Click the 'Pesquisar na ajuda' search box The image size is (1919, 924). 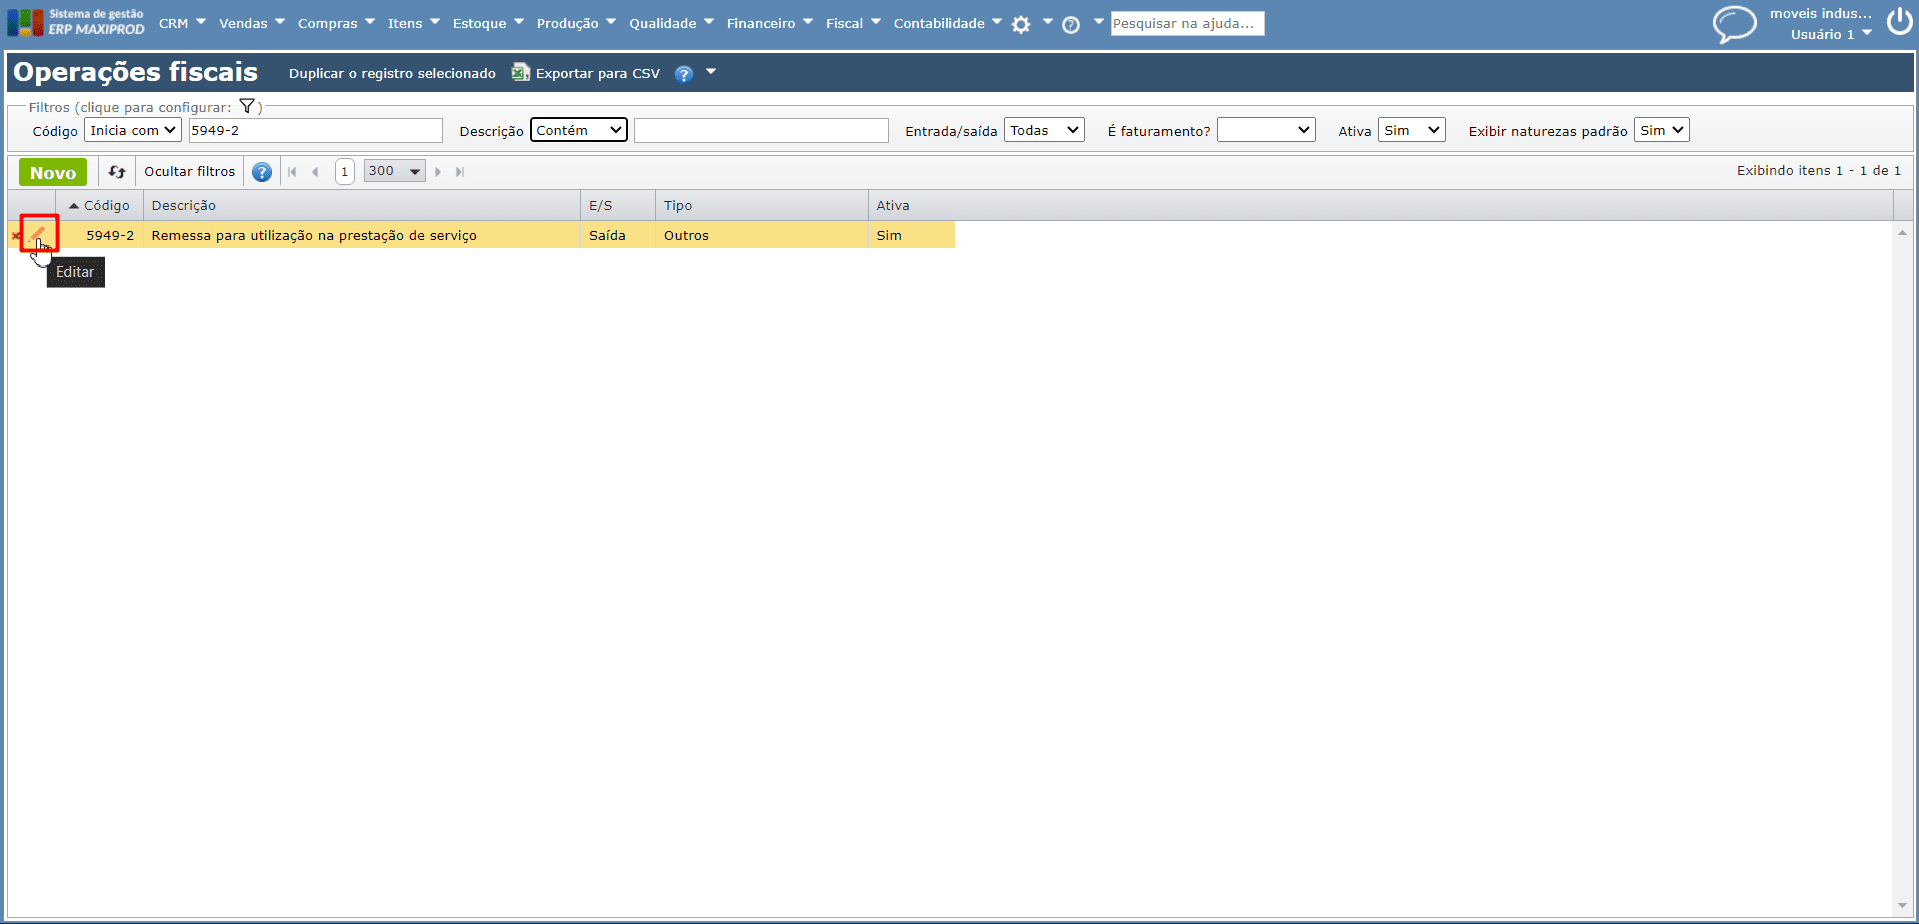pyautogui.click(x=1187, y=23)
